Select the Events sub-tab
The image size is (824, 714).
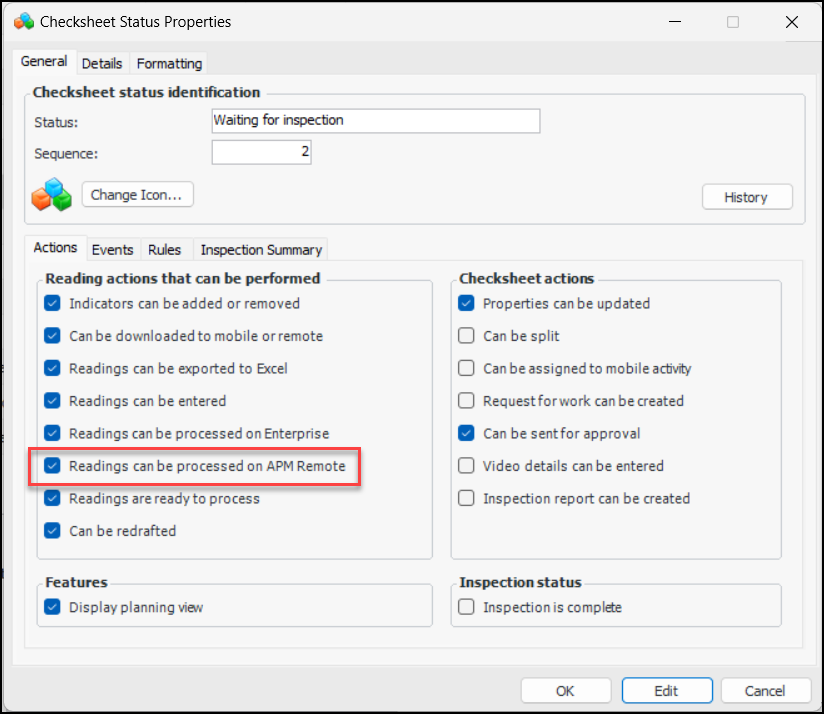point(112,250)
